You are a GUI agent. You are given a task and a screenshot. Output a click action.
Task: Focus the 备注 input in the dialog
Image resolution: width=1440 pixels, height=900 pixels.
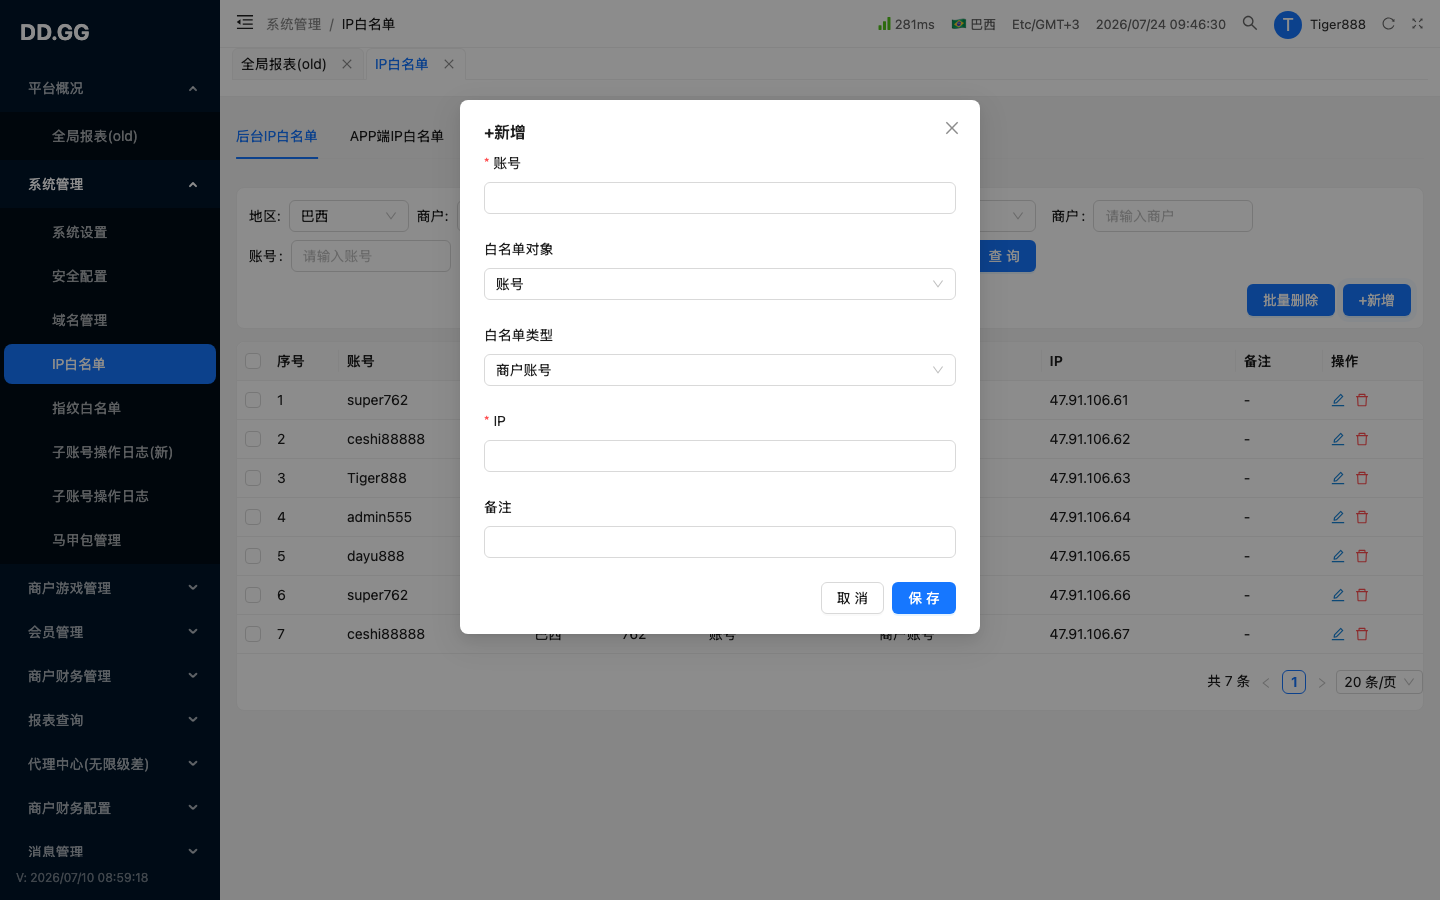720,542
